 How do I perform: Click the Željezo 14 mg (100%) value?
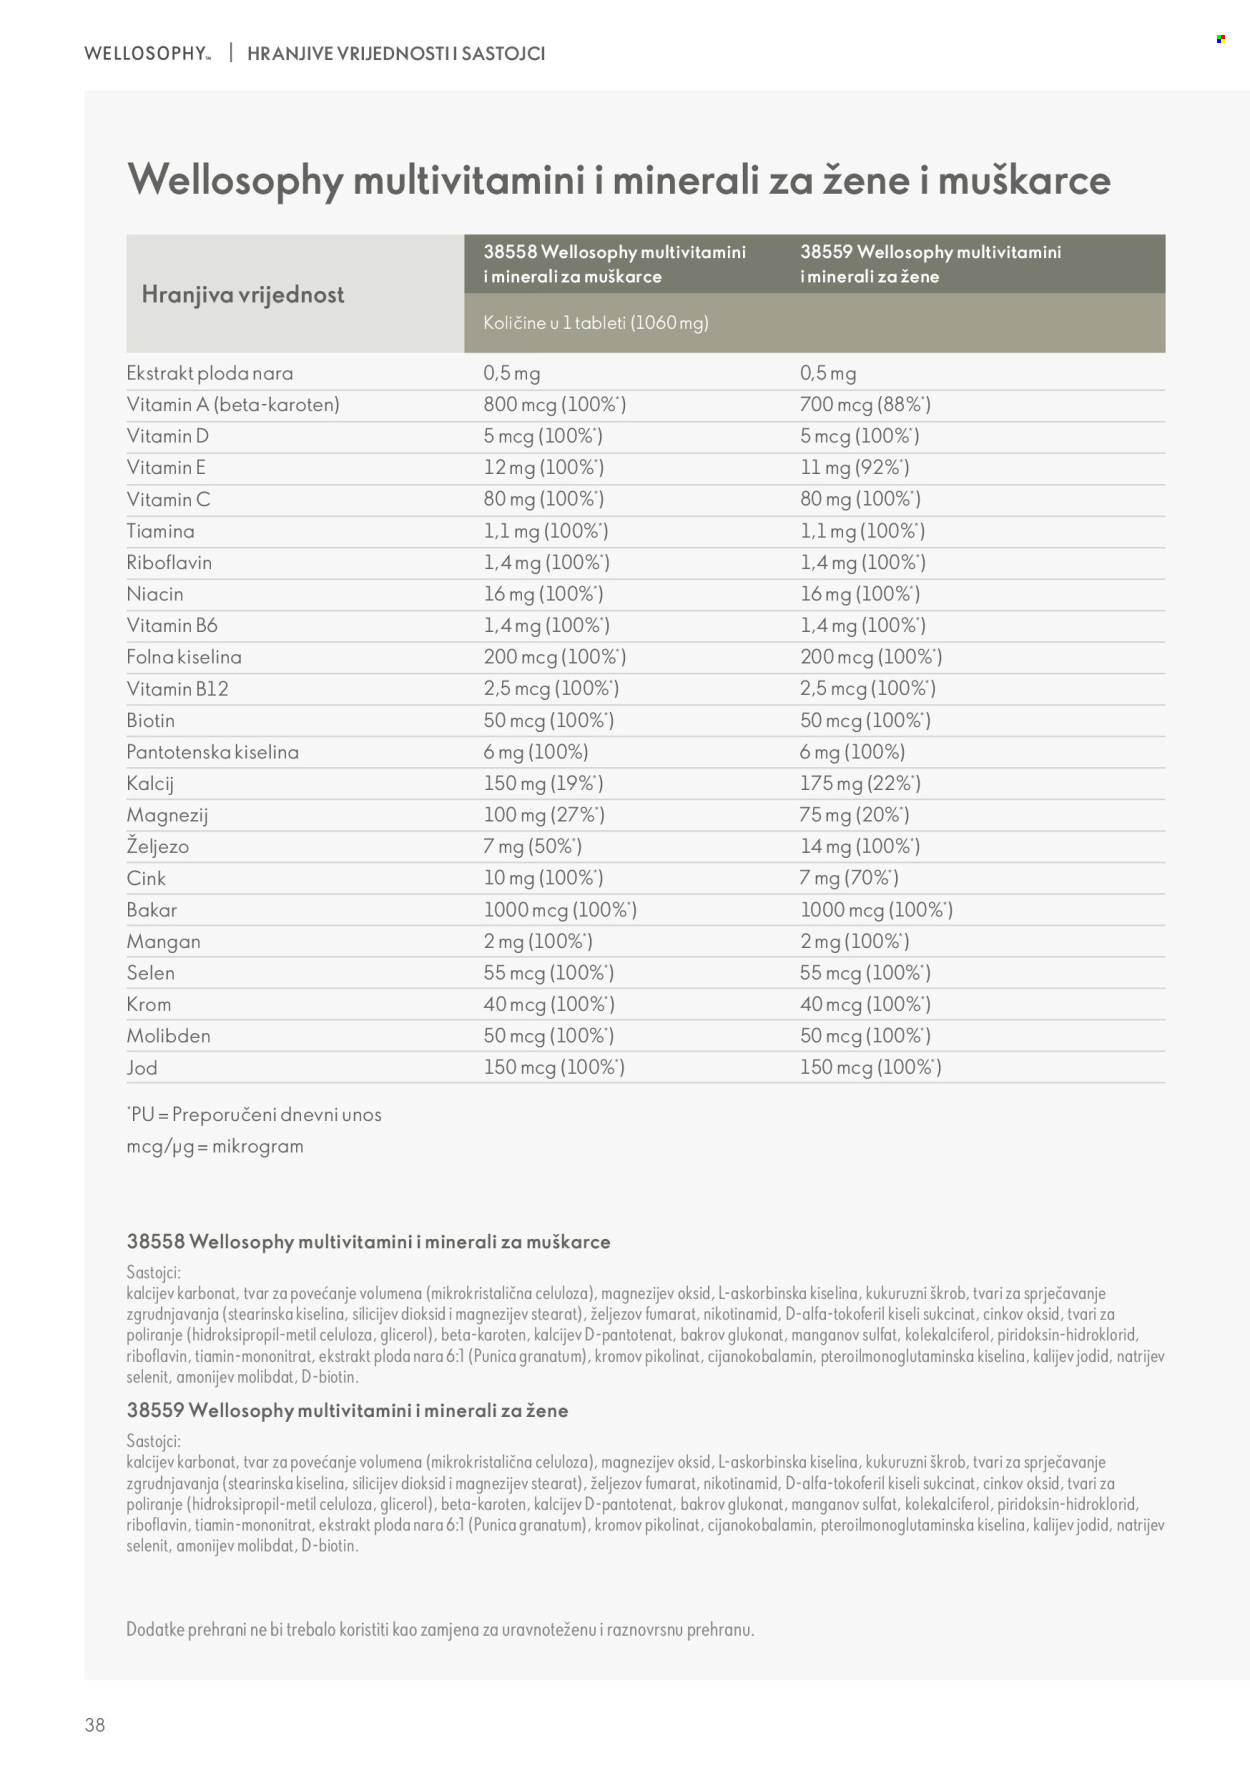pos(860,847)
